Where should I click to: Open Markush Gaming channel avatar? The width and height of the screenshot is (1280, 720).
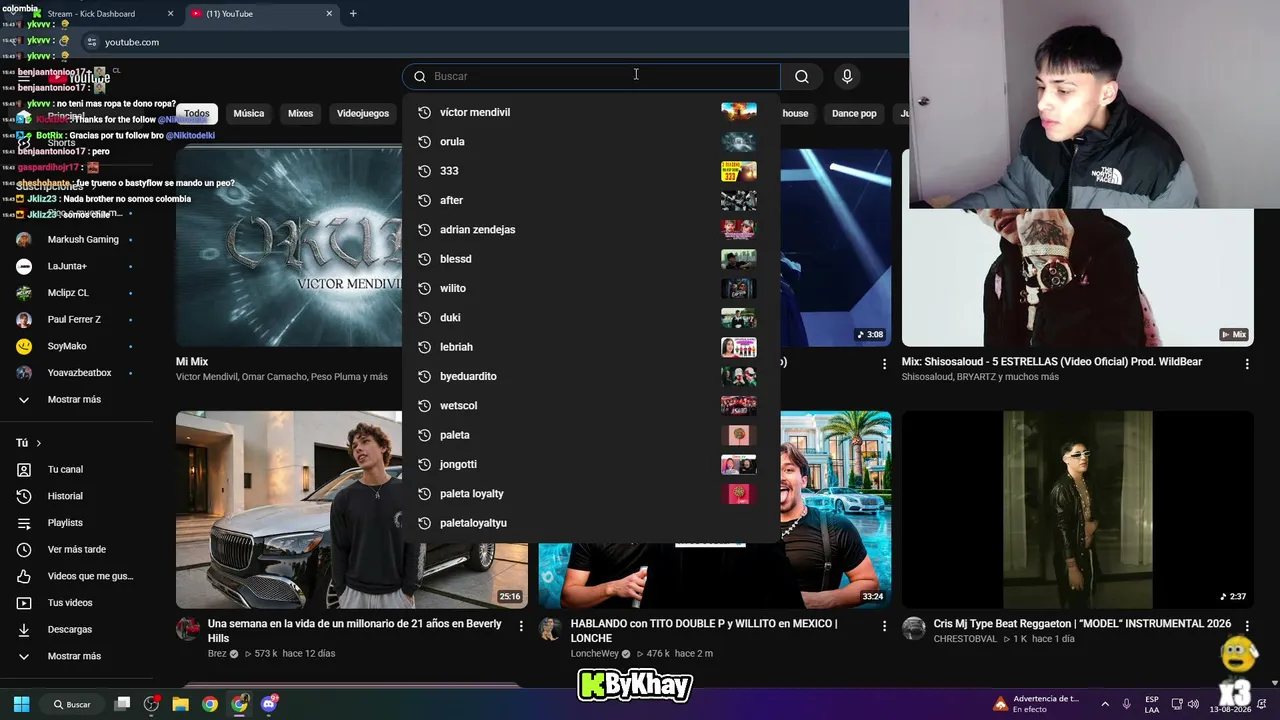coord(24,240)
